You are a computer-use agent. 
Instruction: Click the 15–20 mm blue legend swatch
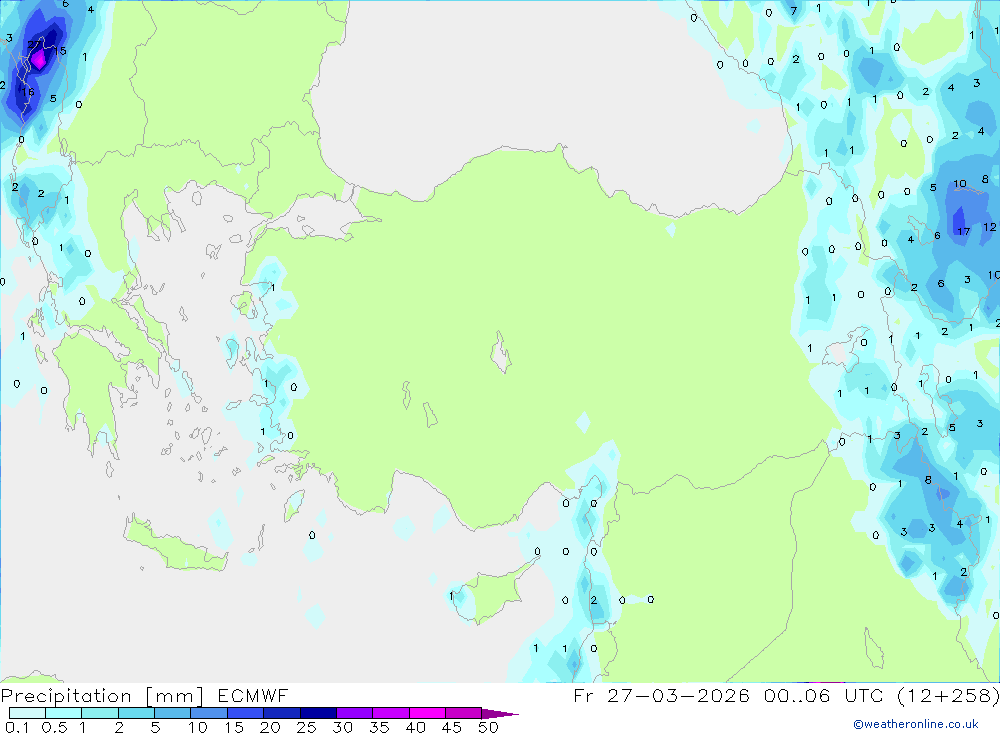point(245,713)
